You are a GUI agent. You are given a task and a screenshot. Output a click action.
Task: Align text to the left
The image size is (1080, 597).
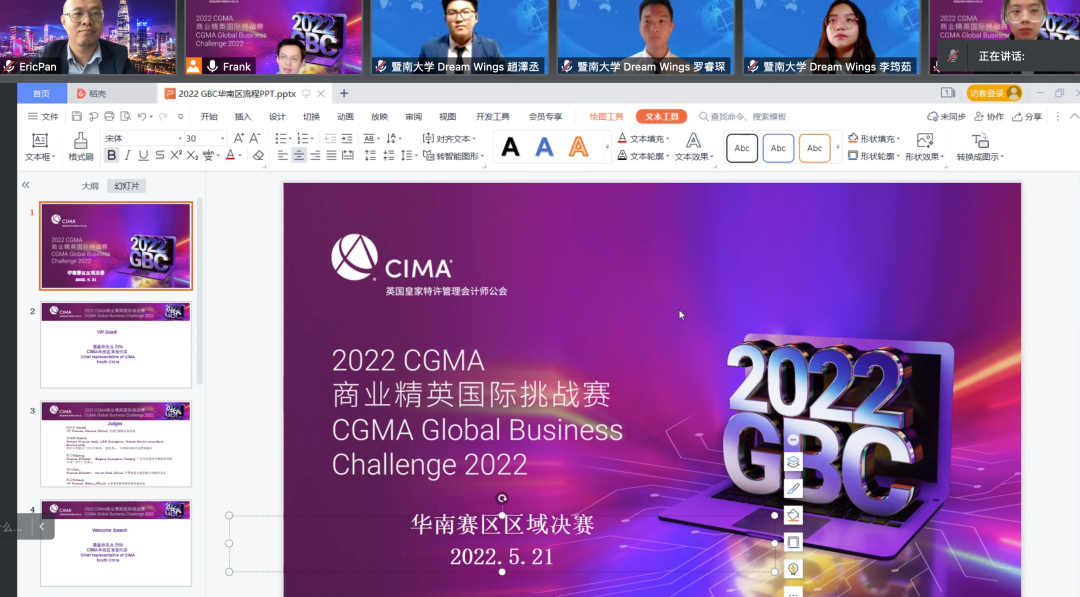pos(282,156)
